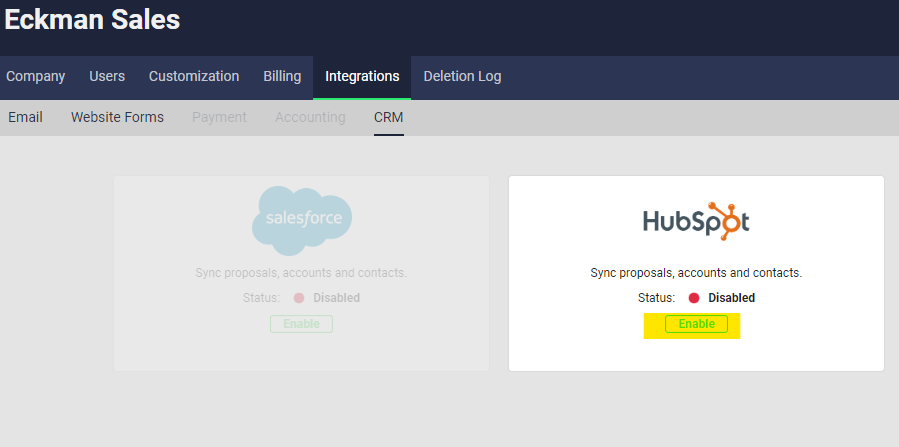Viewport: 899px width, 447px height.
Task: Select the Integrations tab
Action: 362,76
